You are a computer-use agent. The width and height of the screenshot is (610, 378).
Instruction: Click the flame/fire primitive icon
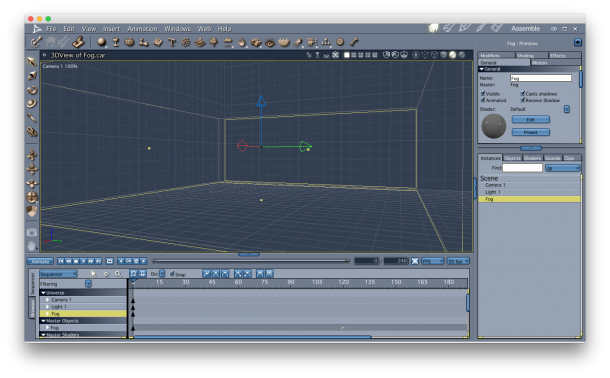[x=242, y=42]
